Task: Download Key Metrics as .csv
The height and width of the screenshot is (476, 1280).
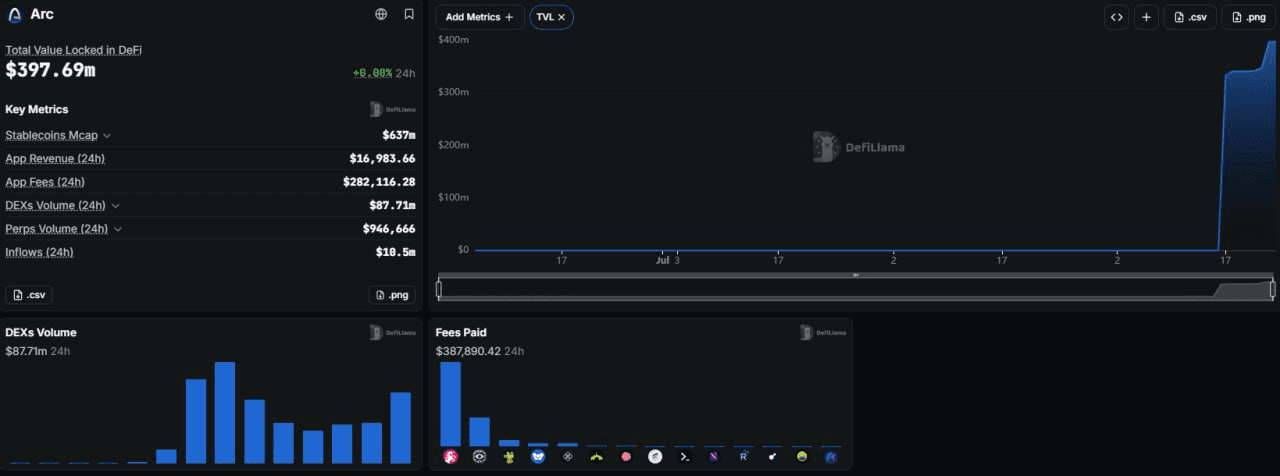Action: tap(29, 294)
